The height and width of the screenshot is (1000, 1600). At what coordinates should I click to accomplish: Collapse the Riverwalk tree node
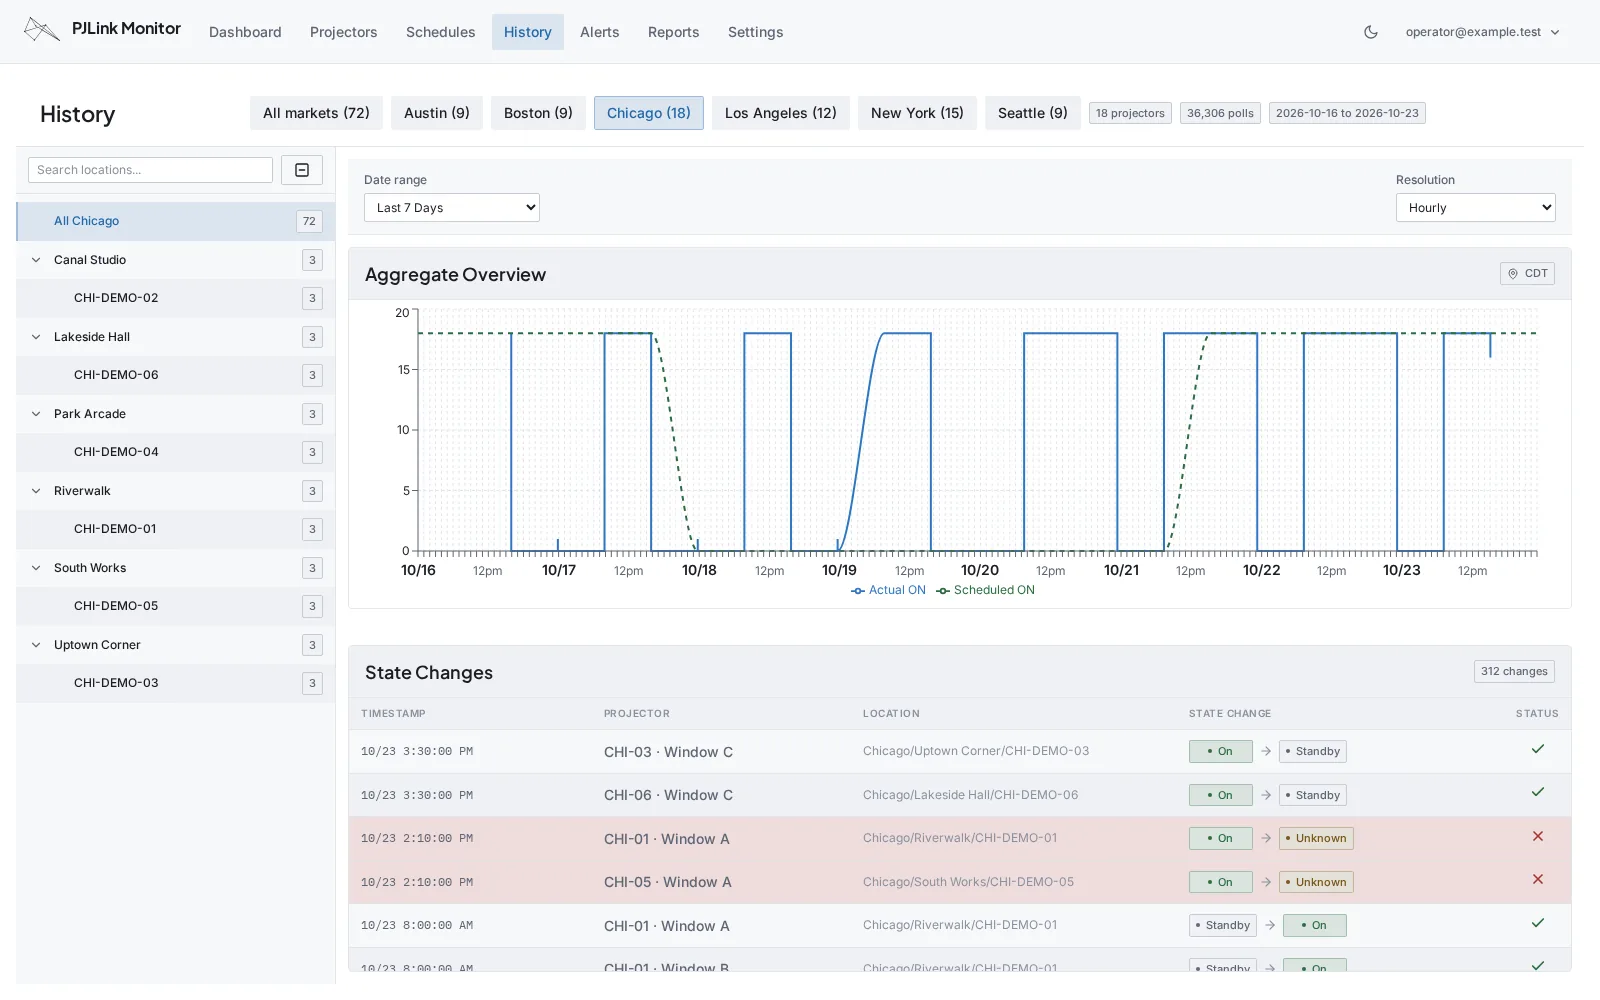(36, 491)
